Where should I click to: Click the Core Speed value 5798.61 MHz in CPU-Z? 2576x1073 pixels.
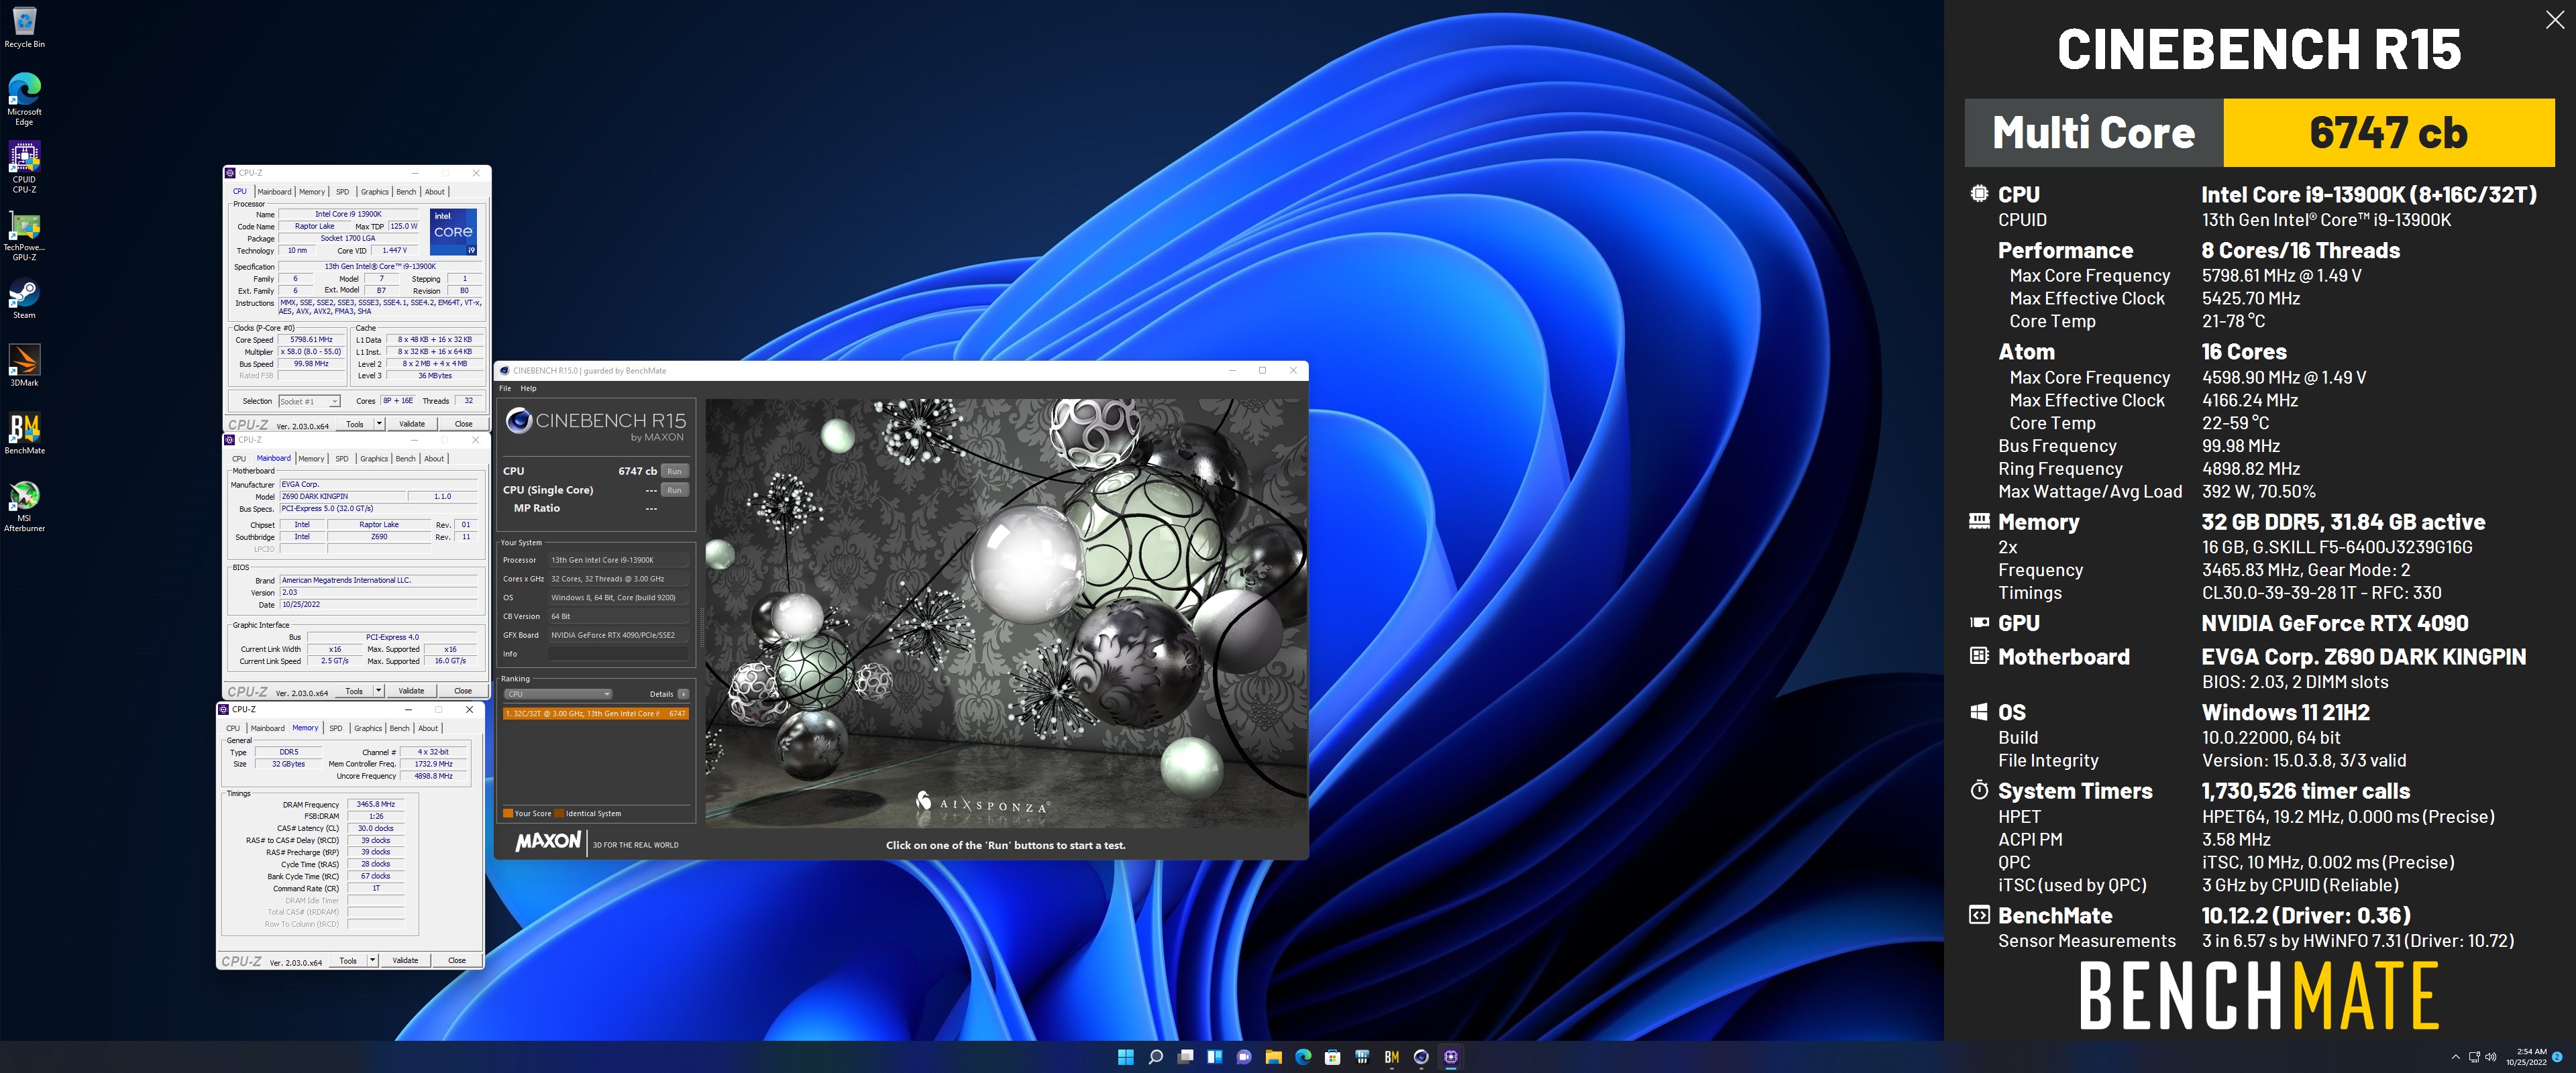pos(311,340)
